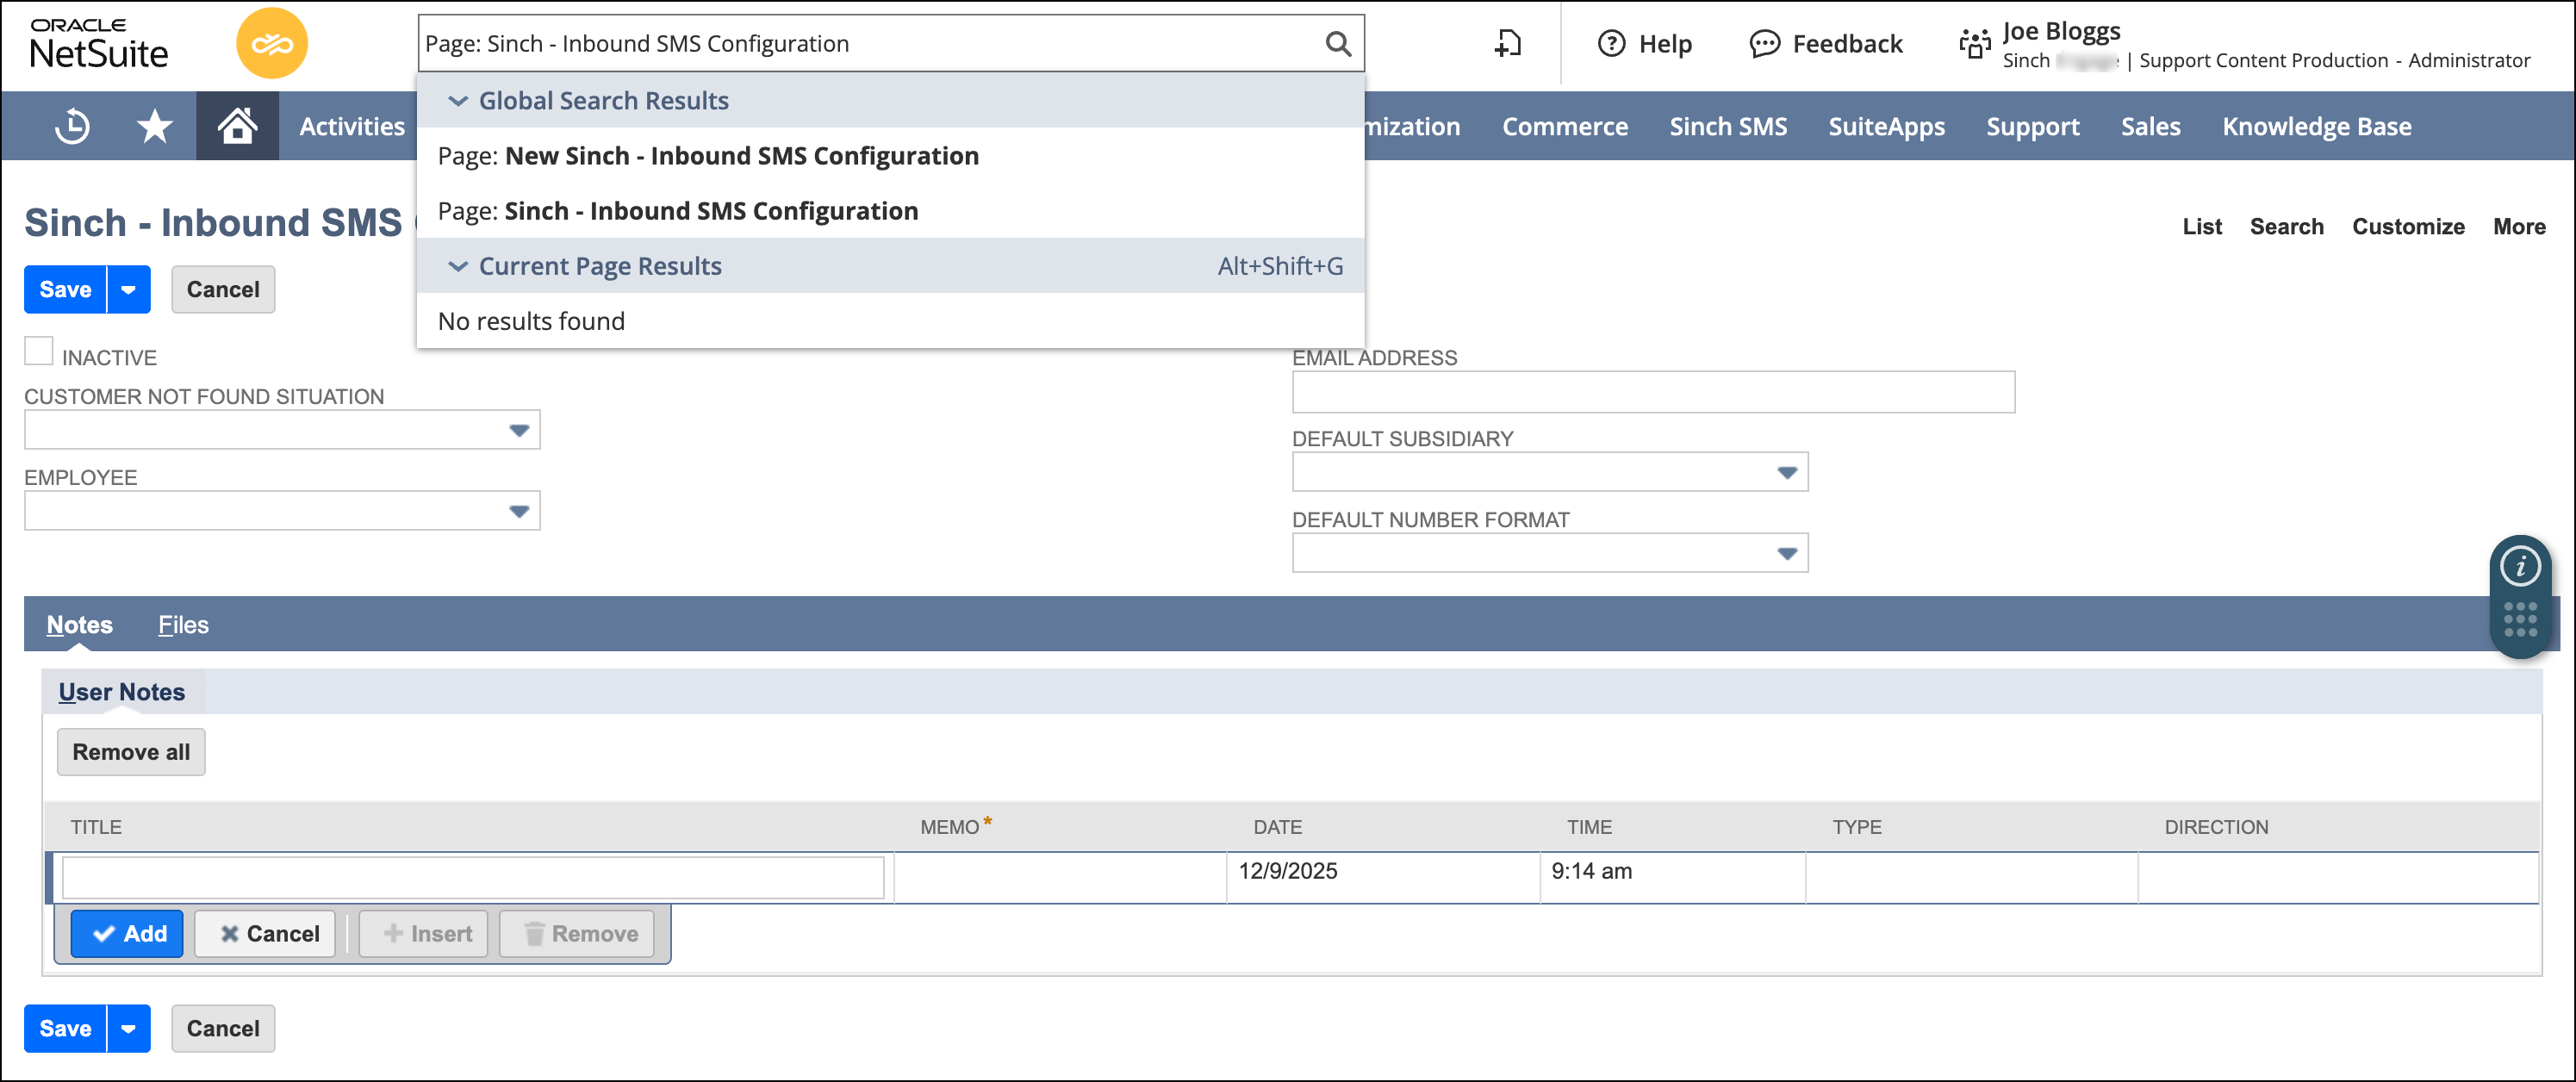2576x1082 pixels.
Task: Go home using the house icon
Action: click(237, 126)
